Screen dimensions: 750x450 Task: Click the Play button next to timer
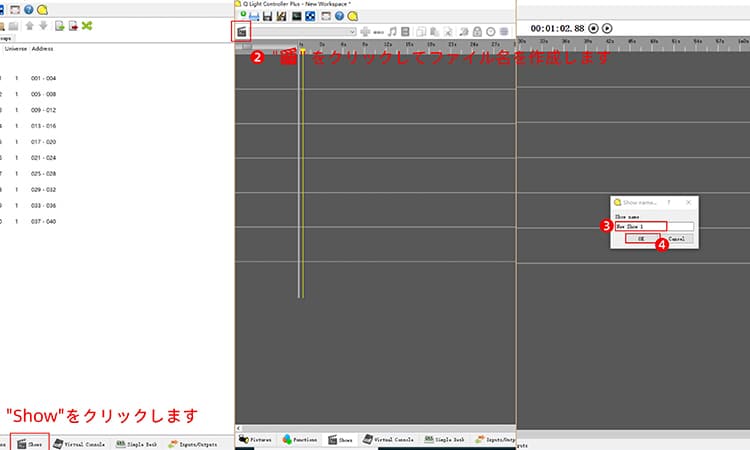[607, 28]
